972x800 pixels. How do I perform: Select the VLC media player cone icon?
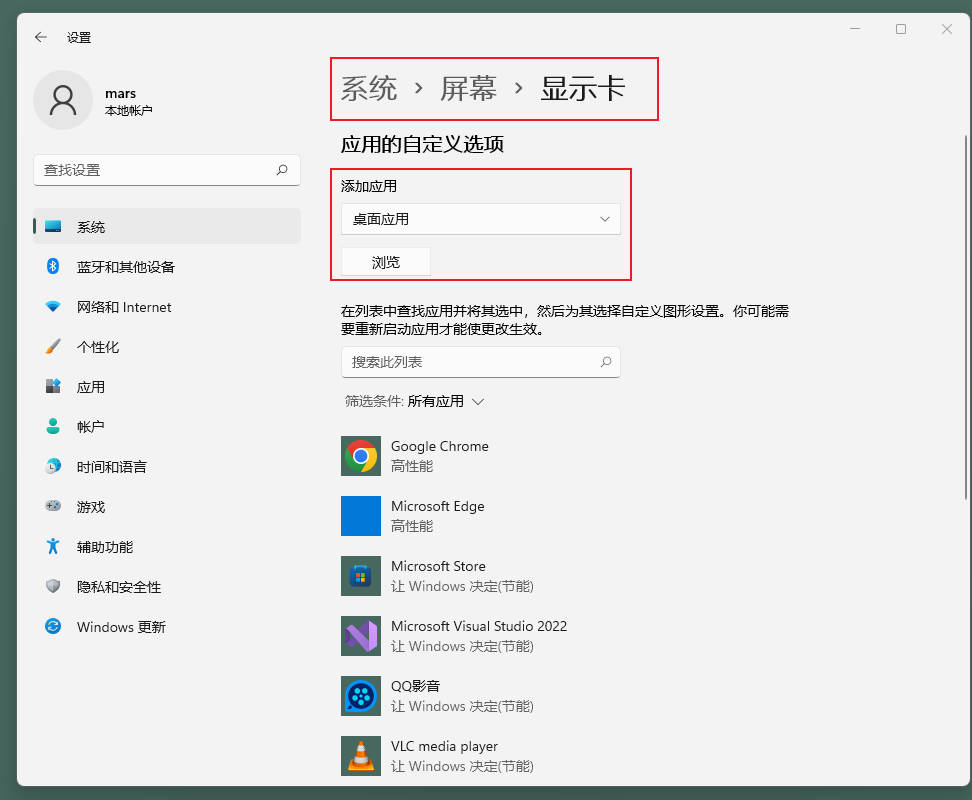tap(361, 756)
